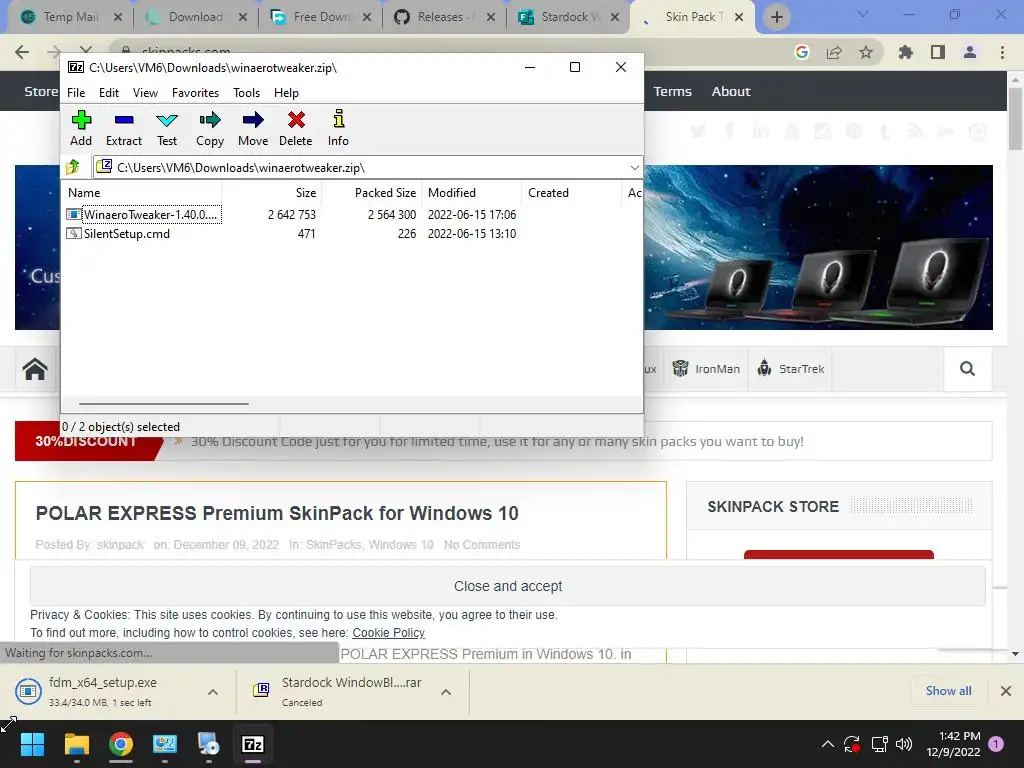Click Close and accept cookies button
Image resolution: width=1024 pixels, height=768 pixels.
pos(507,586)
